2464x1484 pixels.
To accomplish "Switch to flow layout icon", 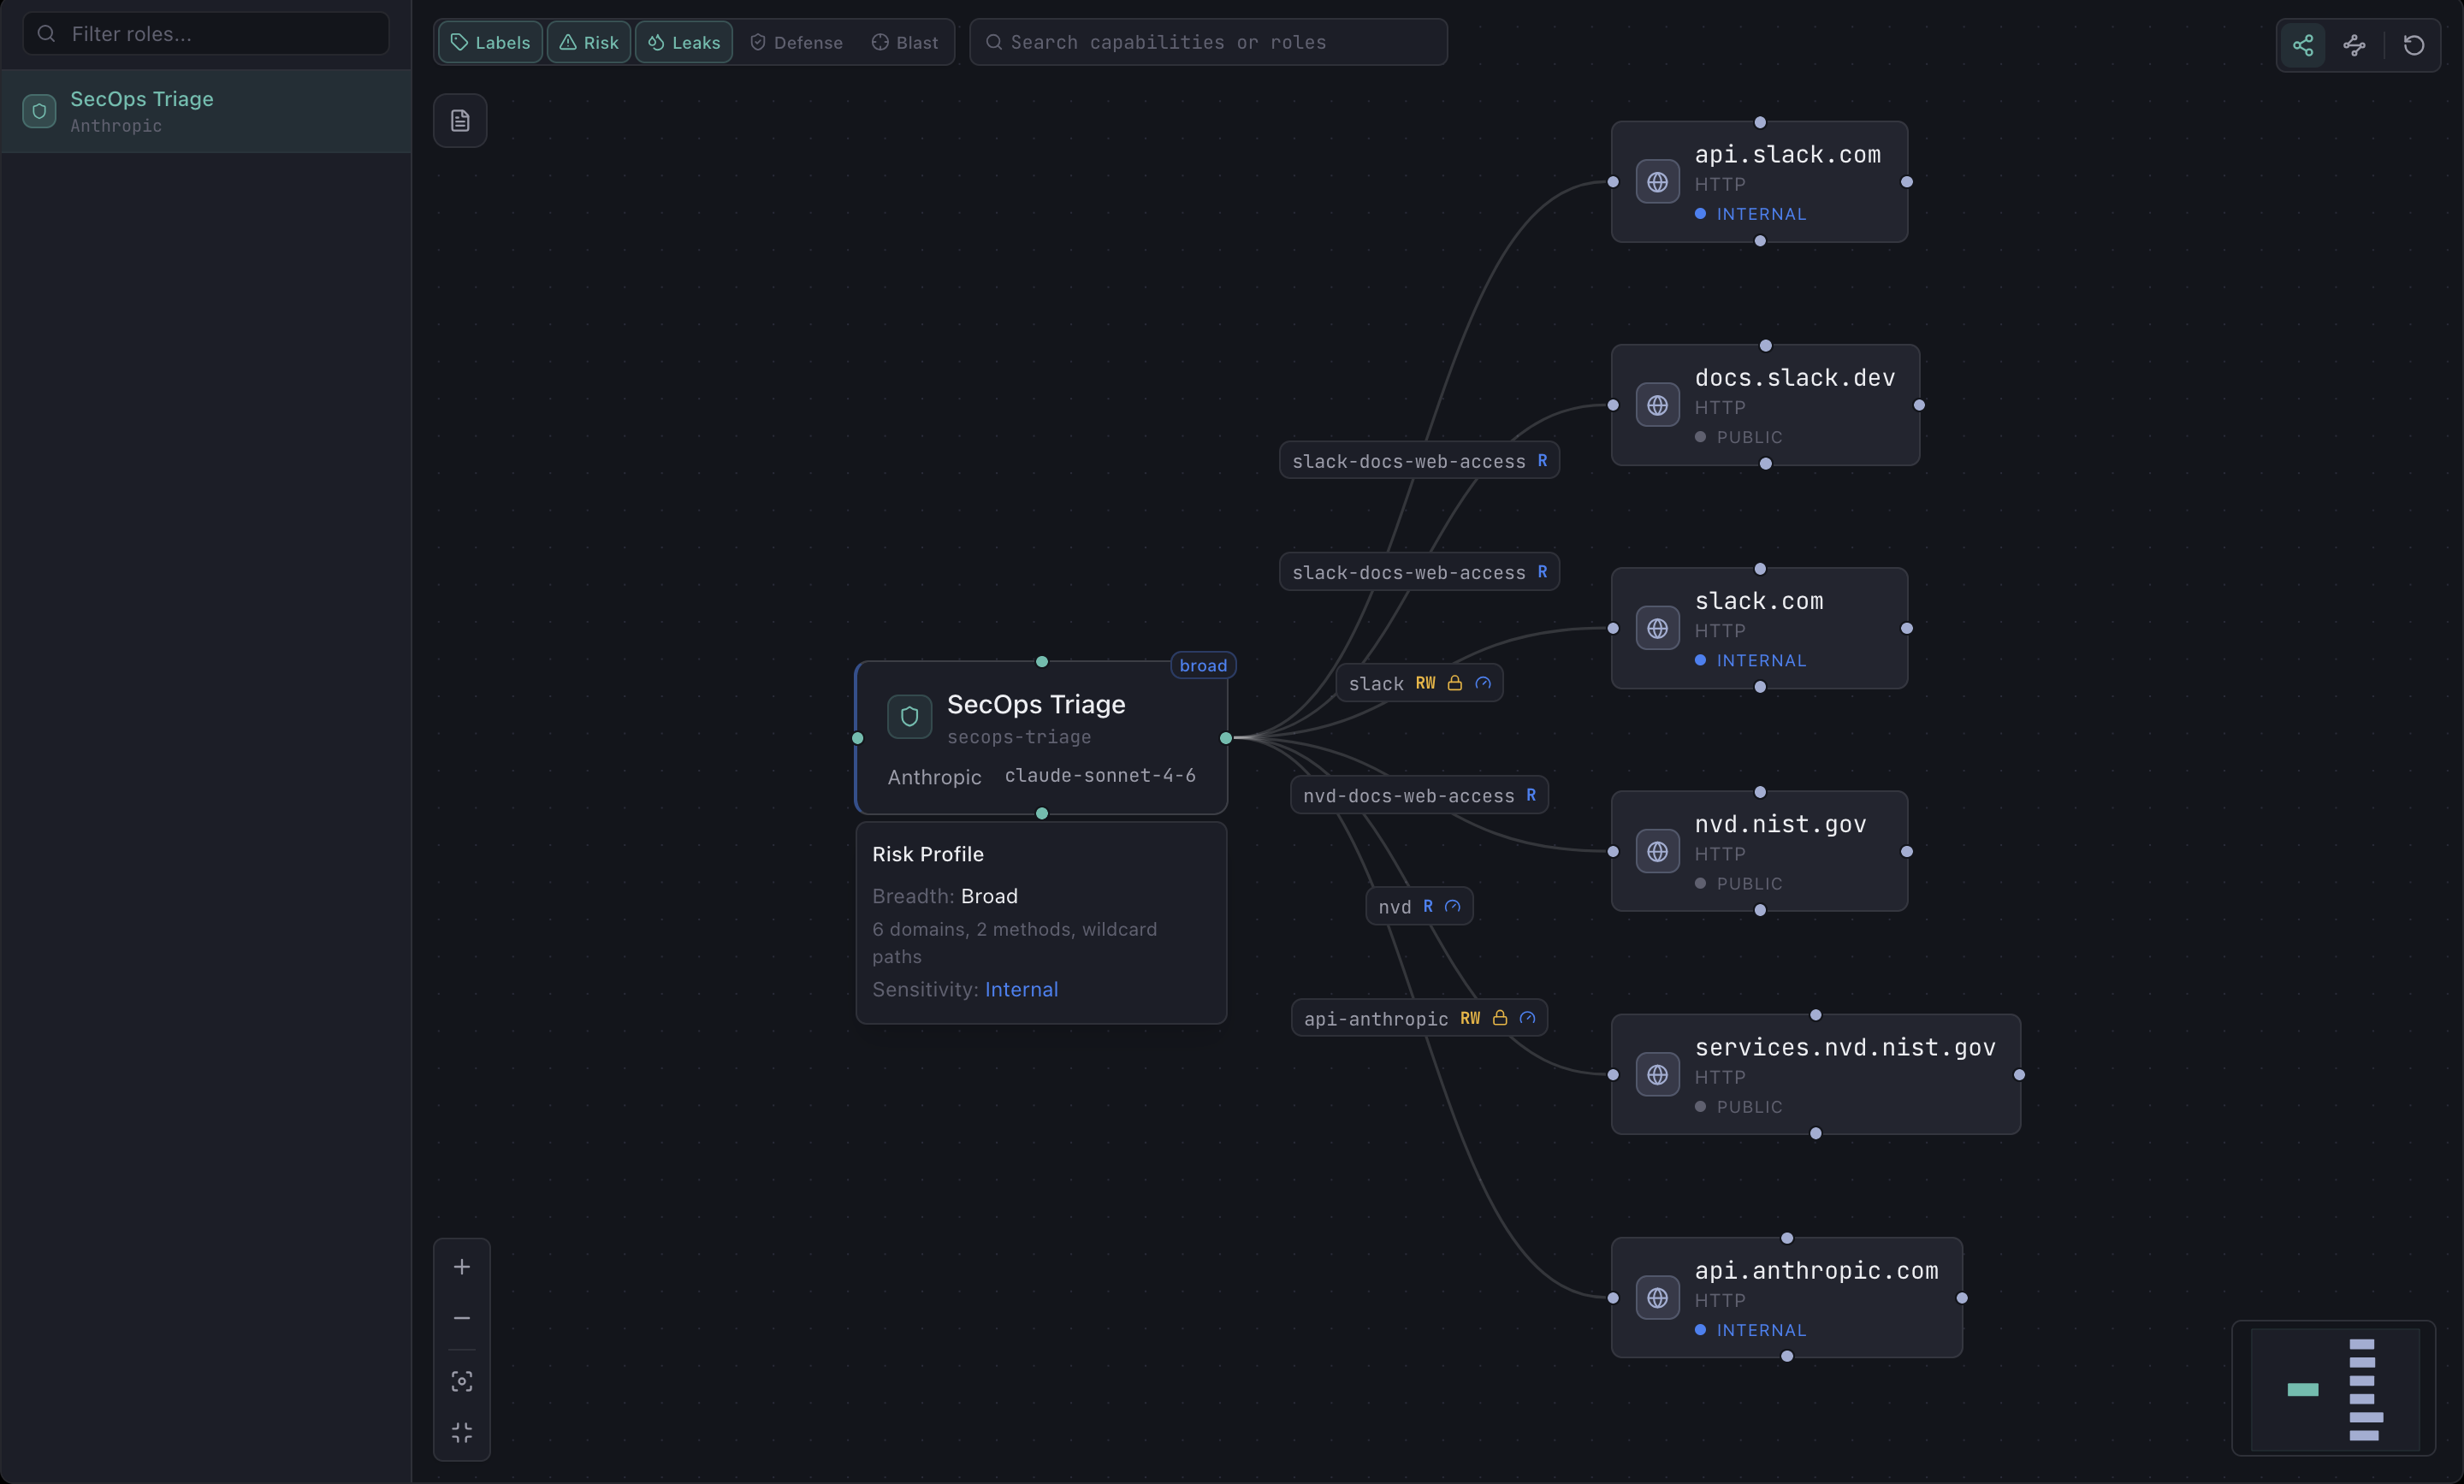I will click(2354, 45).
